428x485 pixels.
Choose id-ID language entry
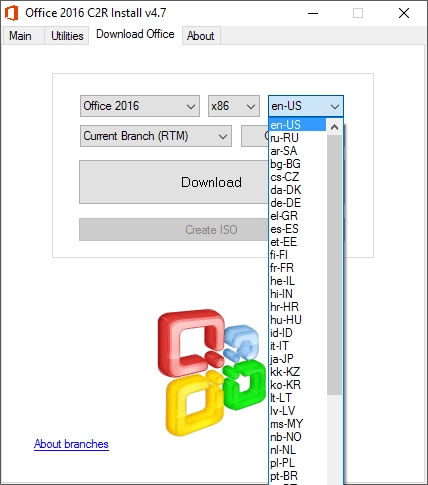click(x=297, y=333)
